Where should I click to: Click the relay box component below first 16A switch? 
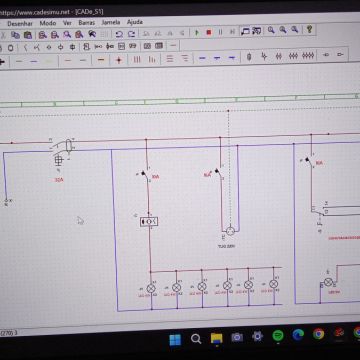point(149,221)
